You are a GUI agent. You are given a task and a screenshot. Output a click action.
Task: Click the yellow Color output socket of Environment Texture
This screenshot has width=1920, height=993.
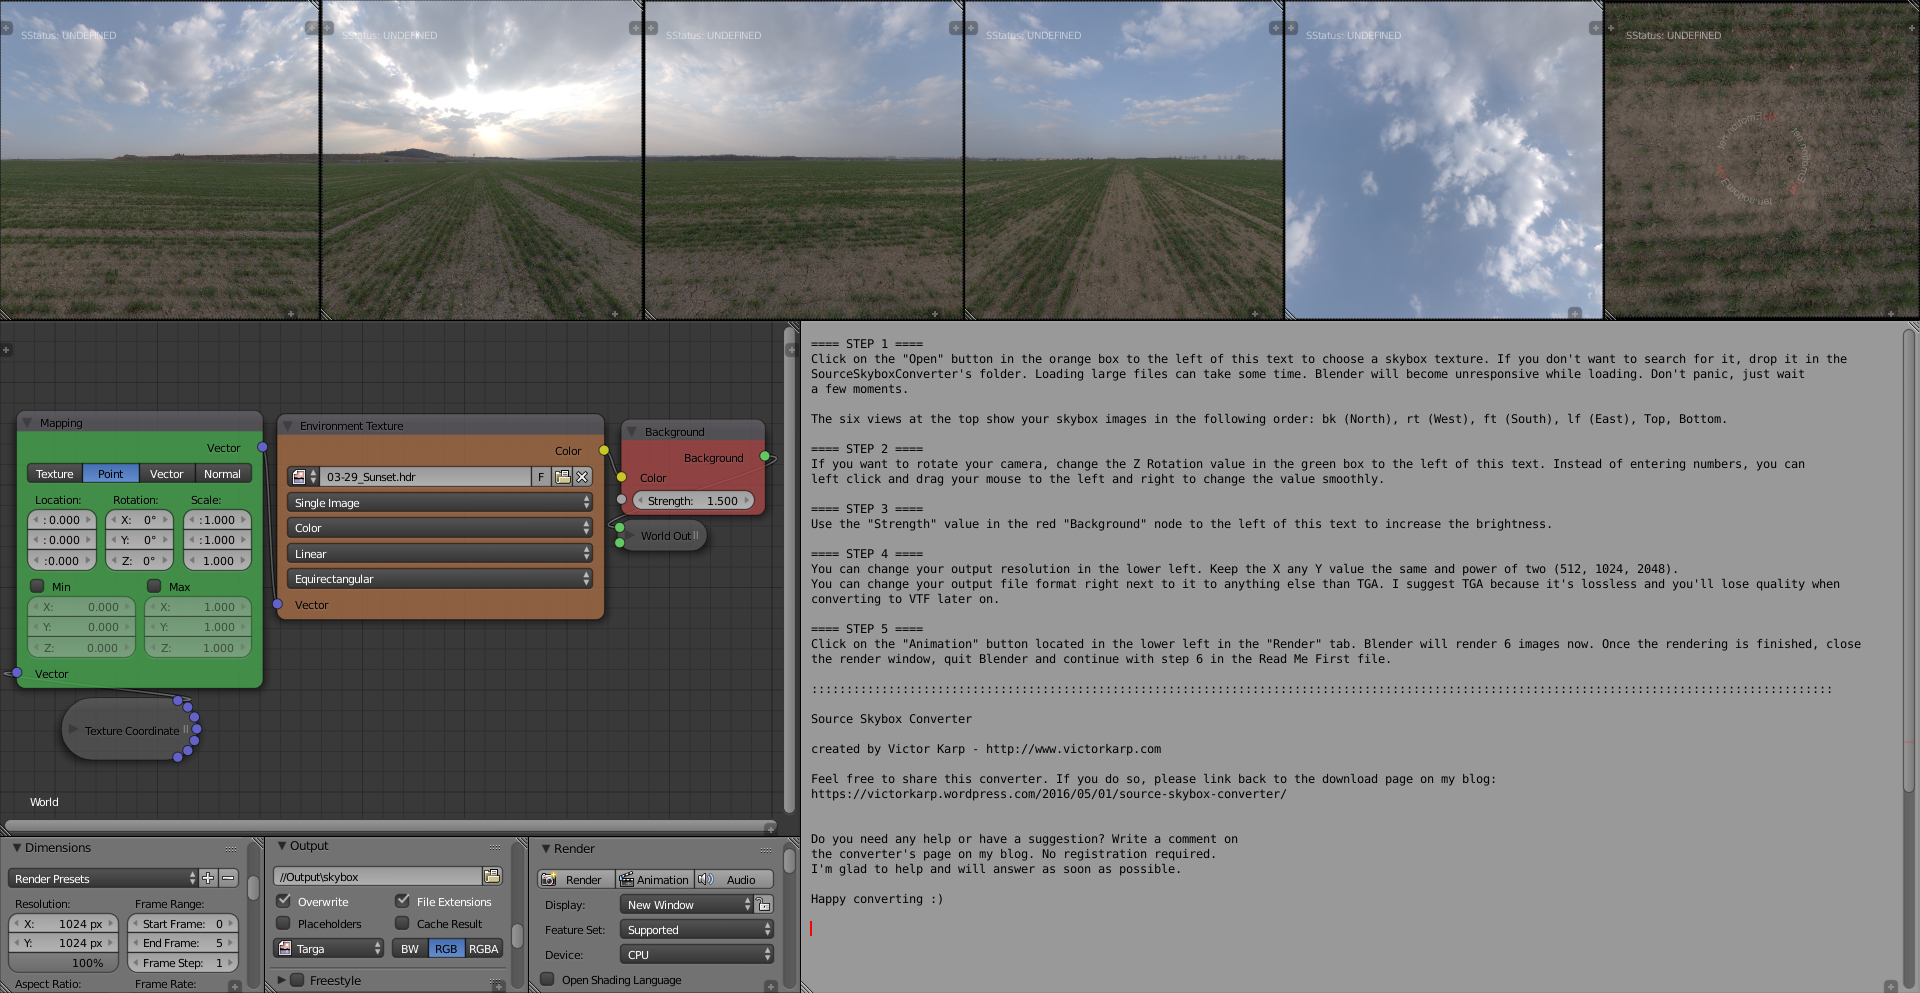[604, 451]
